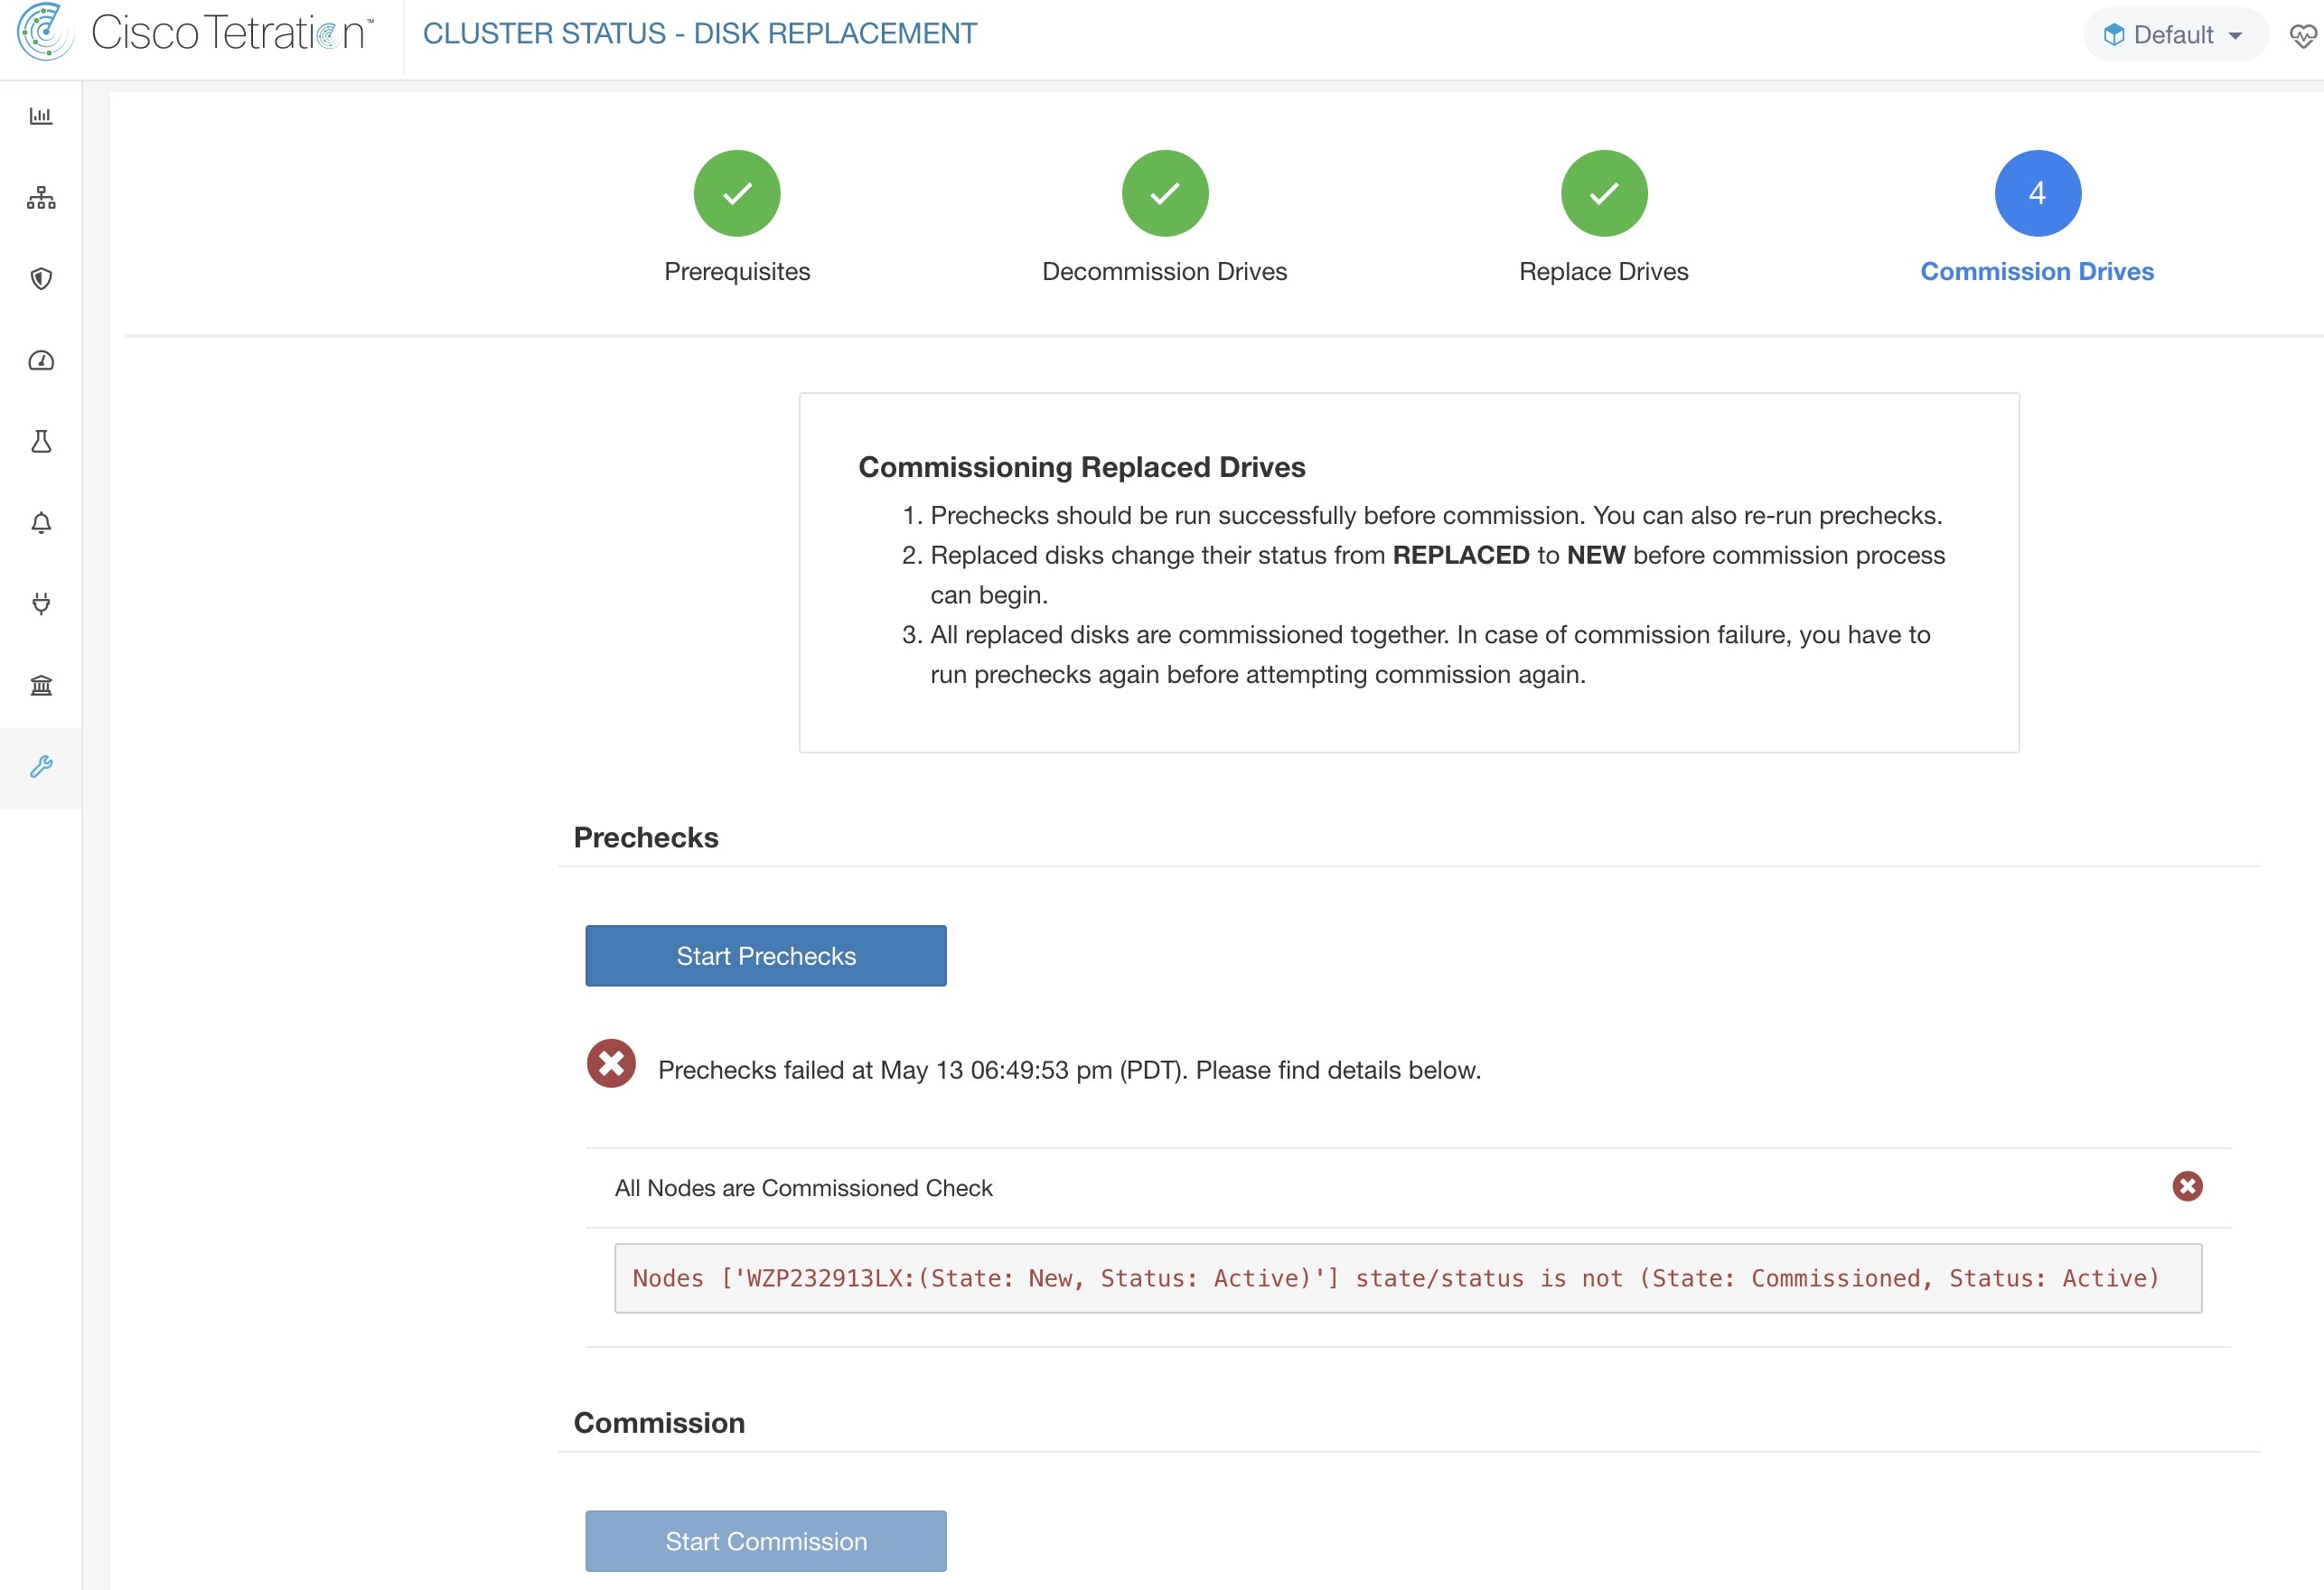Dismiss the precheck failure error icon

click(x=2188, y=1186)
